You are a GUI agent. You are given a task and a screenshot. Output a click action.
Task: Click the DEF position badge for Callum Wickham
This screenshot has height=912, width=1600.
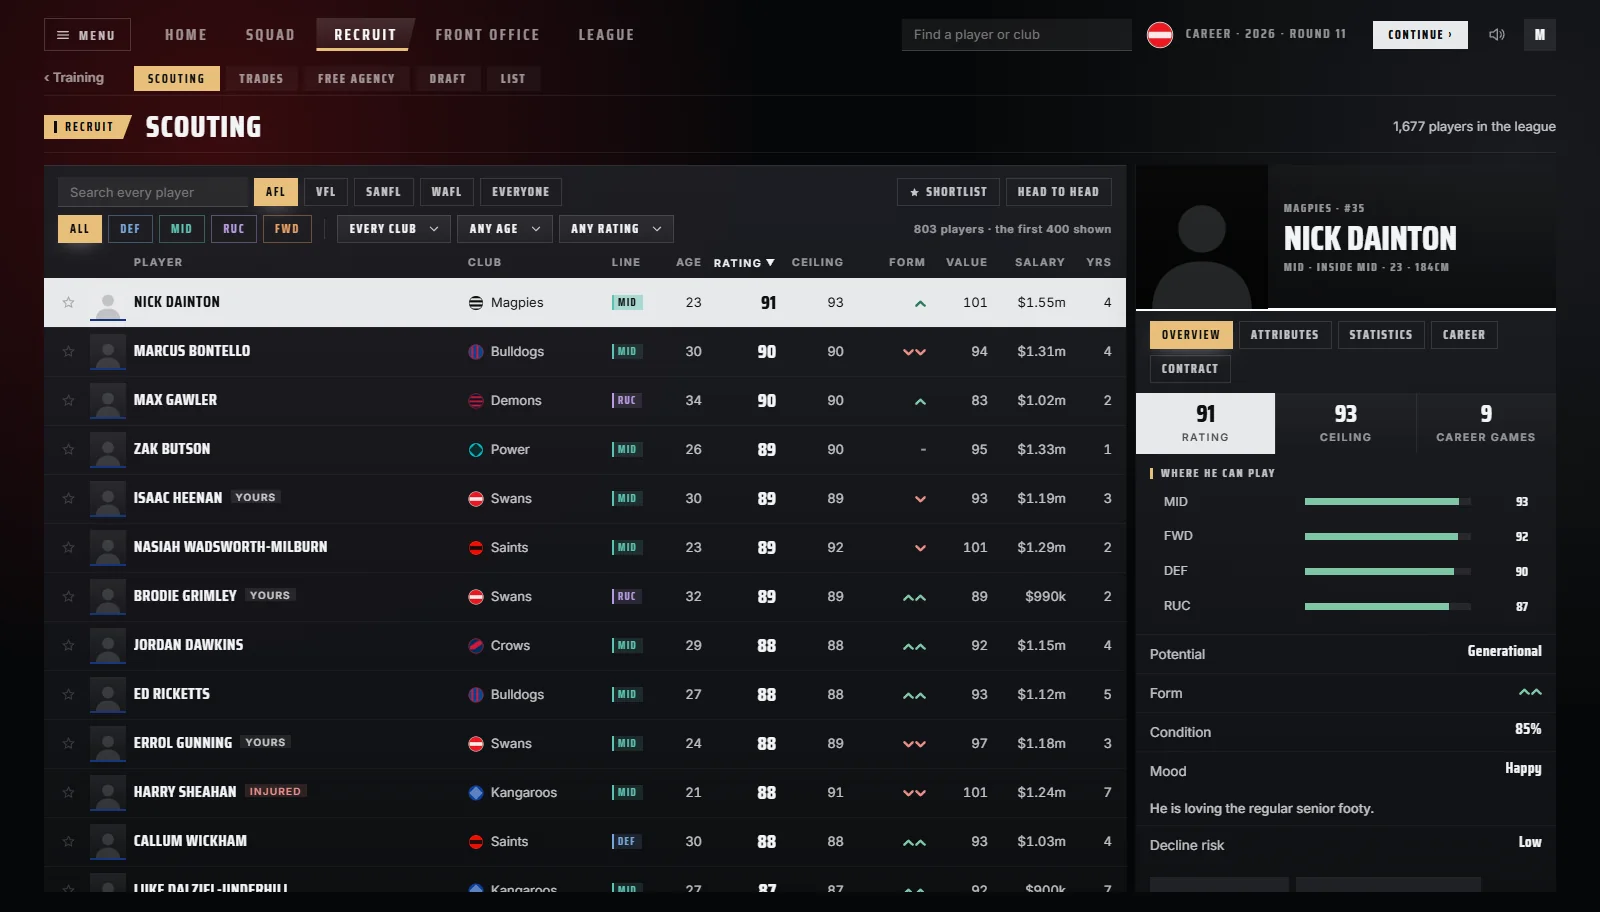pyautogui.click(x=627, y=842)
